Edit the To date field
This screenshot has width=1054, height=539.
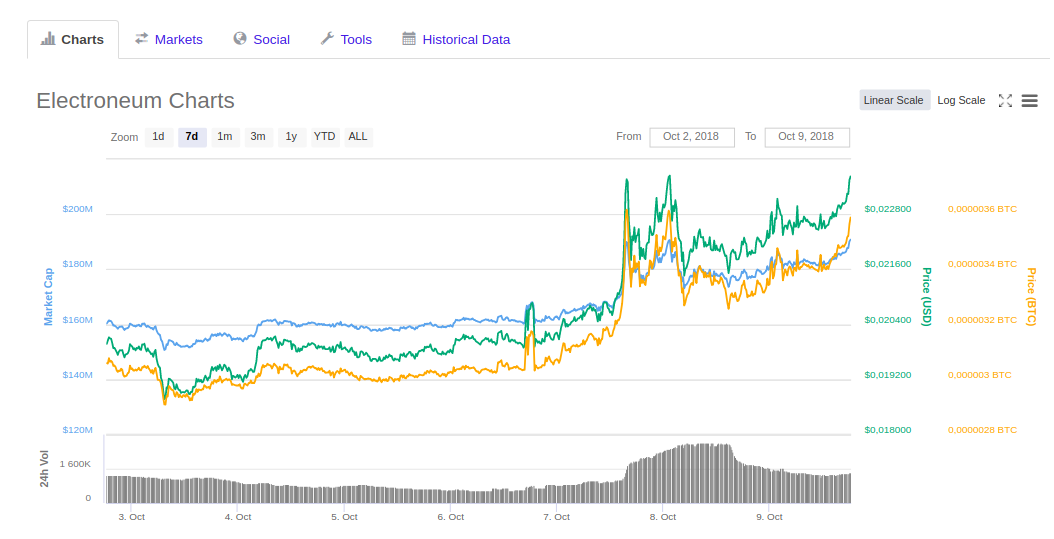coord(806,137)
